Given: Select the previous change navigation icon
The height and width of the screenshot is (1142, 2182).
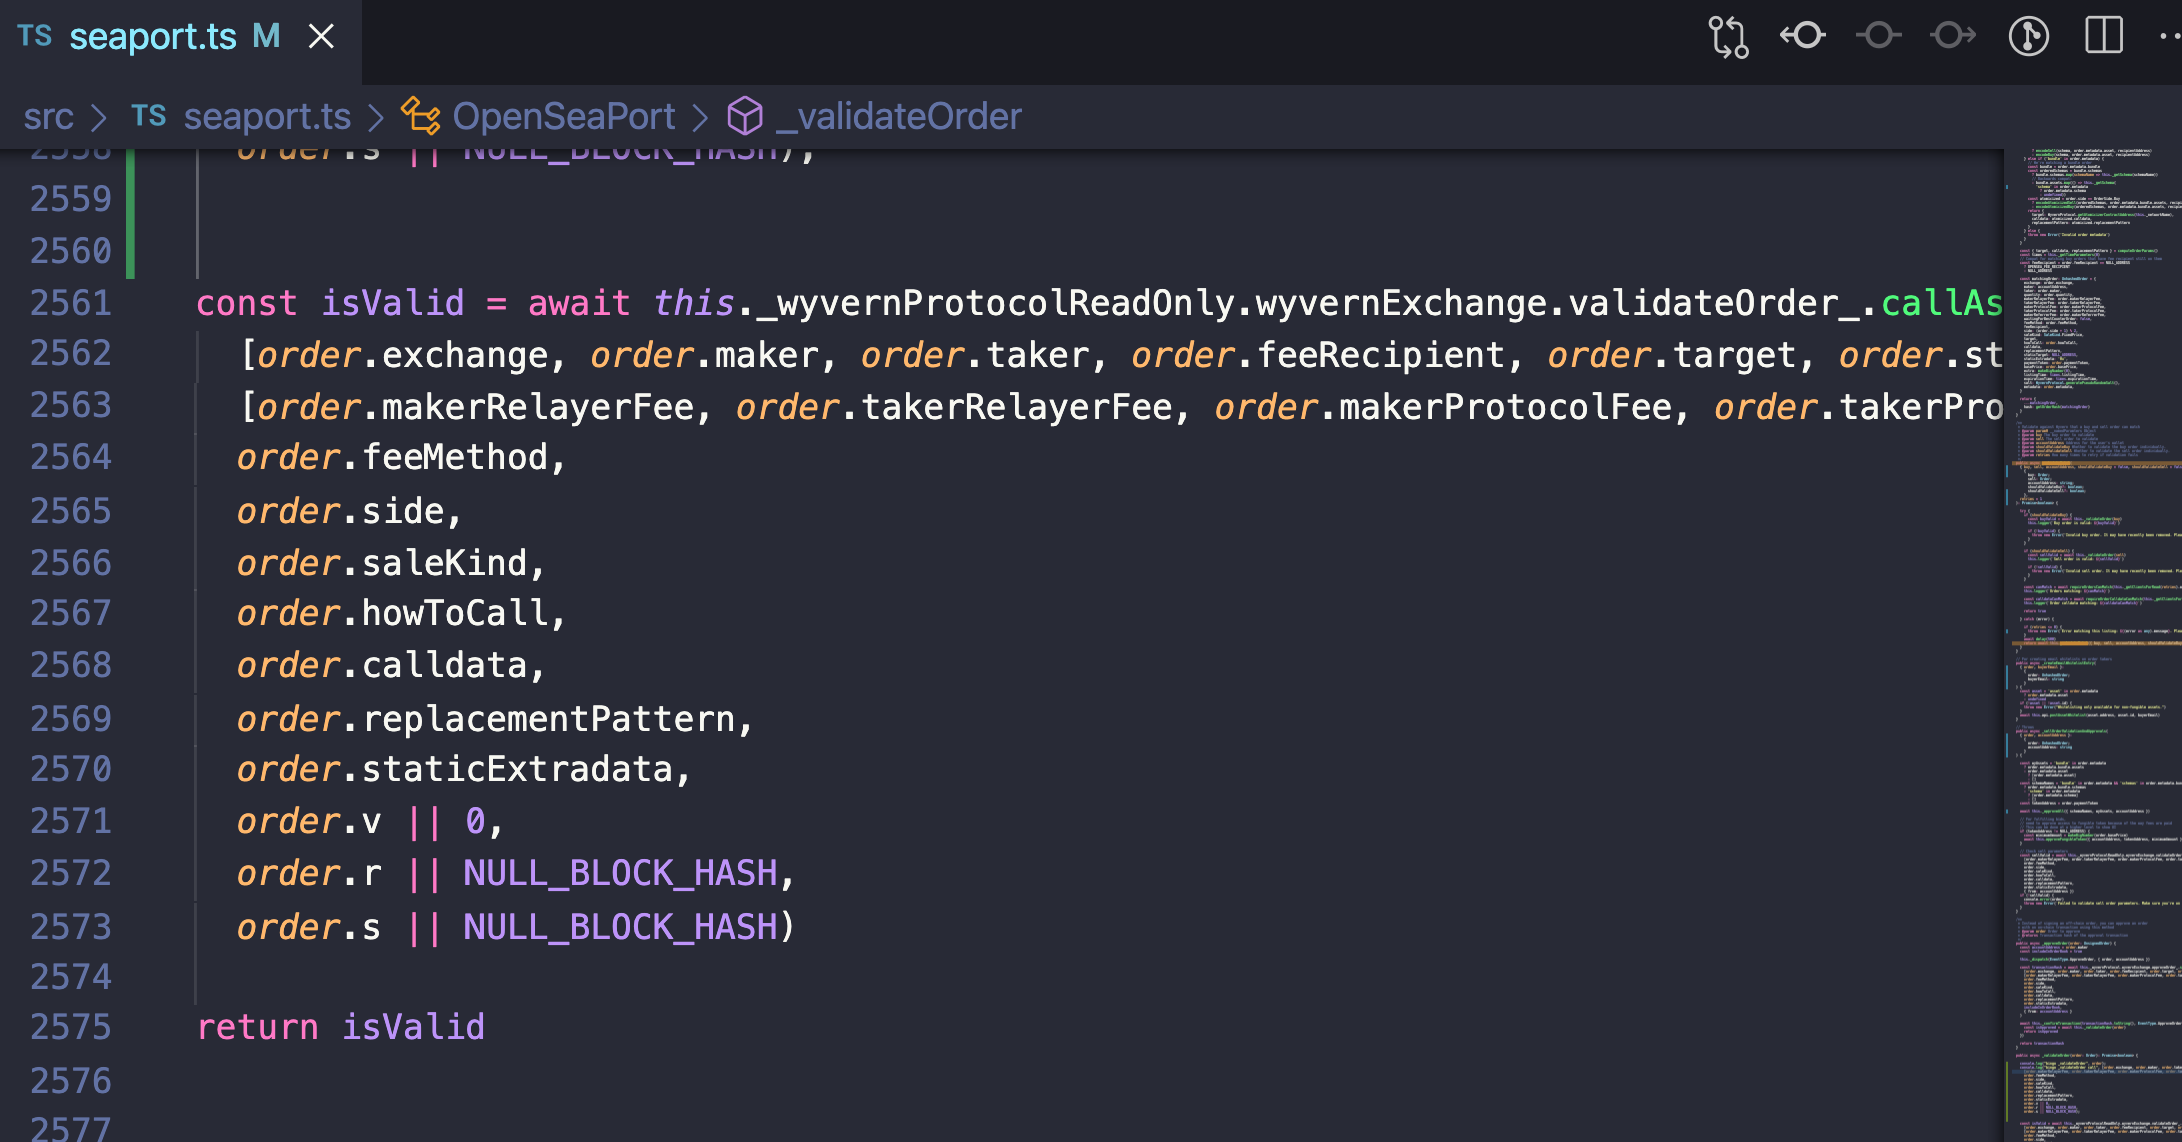Looking at the screenshot, I should 1802,36.
